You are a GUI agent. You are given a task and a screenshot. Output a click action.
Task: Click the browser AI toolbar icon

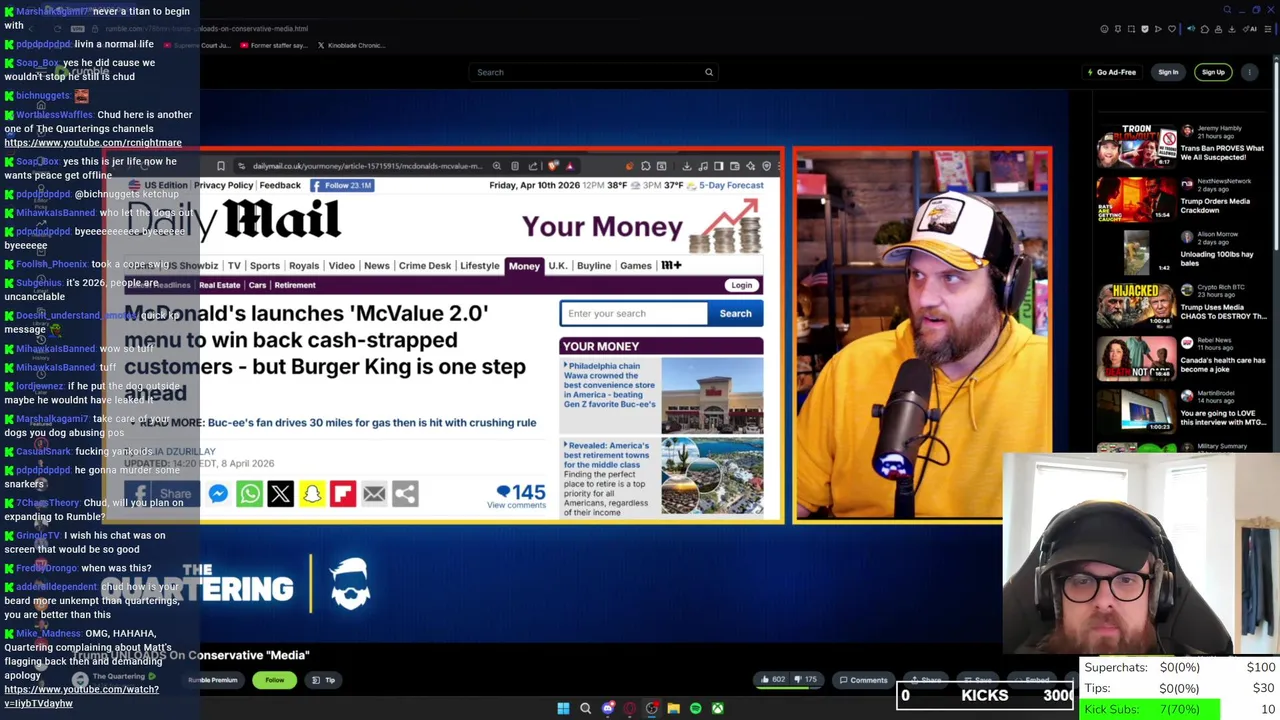[x=1250, y=29]
